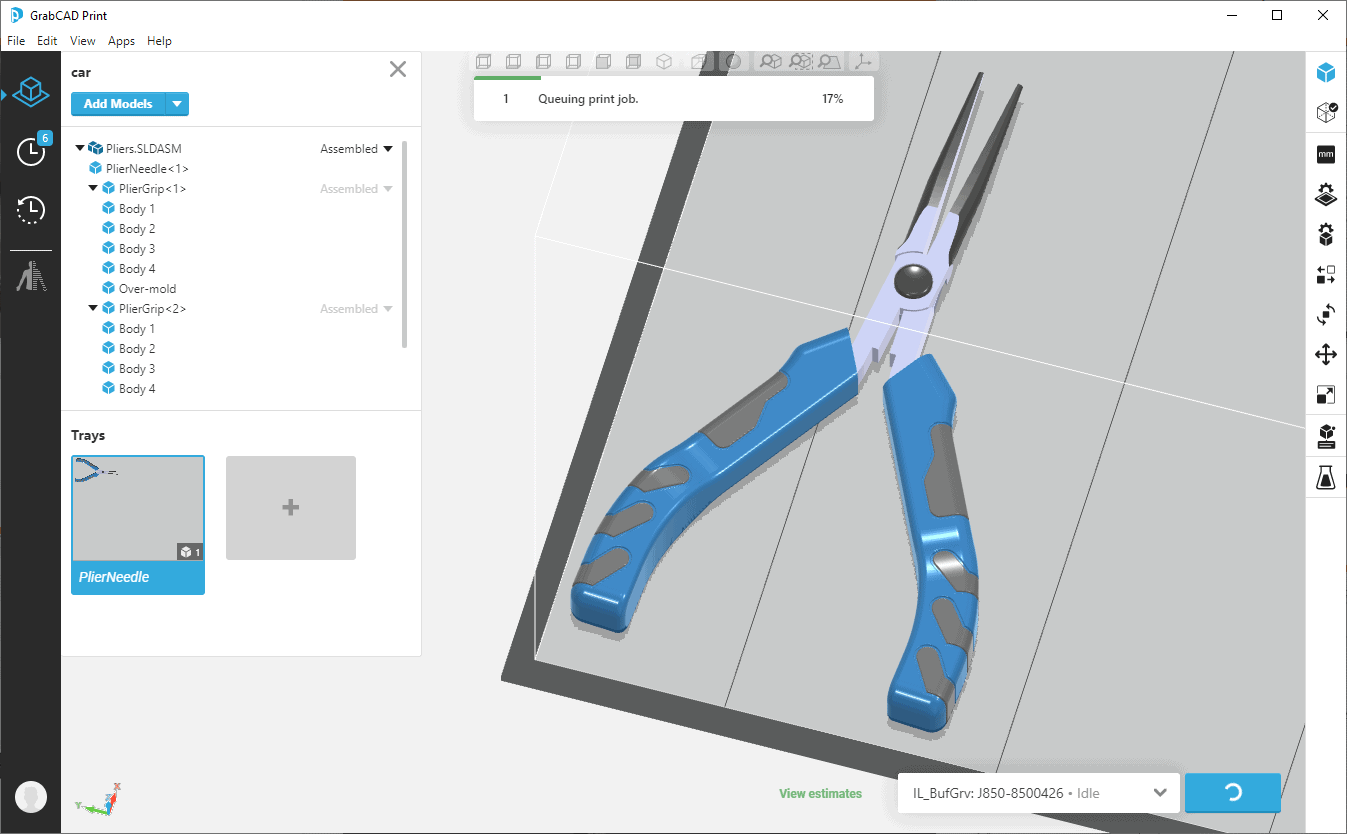Select the Arrange models tool
The height and width of the screenshot is (834, 1347).
tap(1326, 275)
